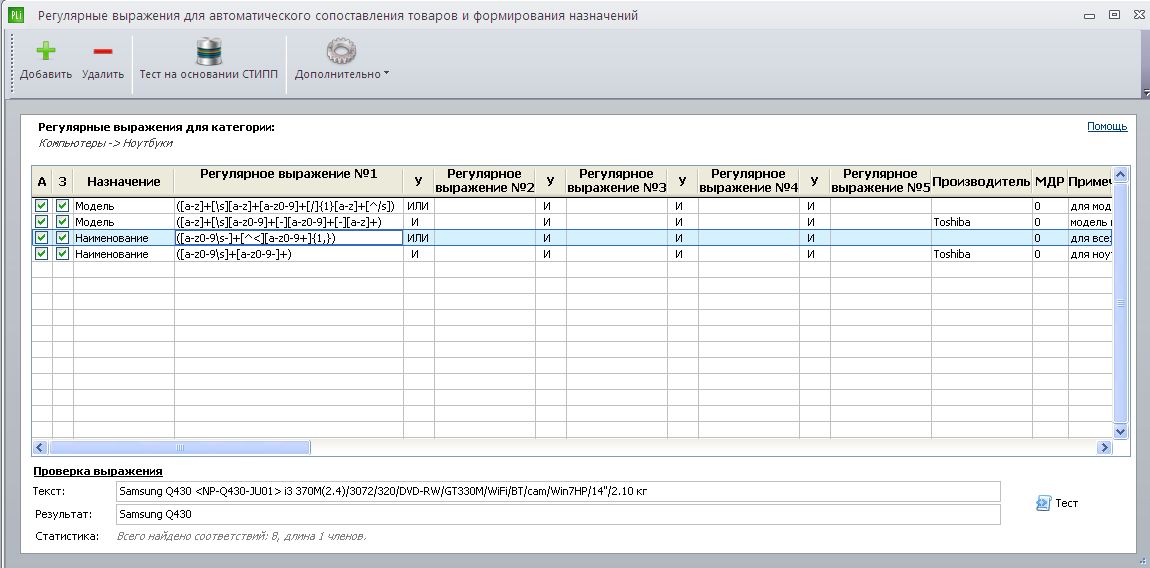Viewport: 1150px width, 568px height.
Task: Click the green plus Добавить icon
Action: pos(45,51)
